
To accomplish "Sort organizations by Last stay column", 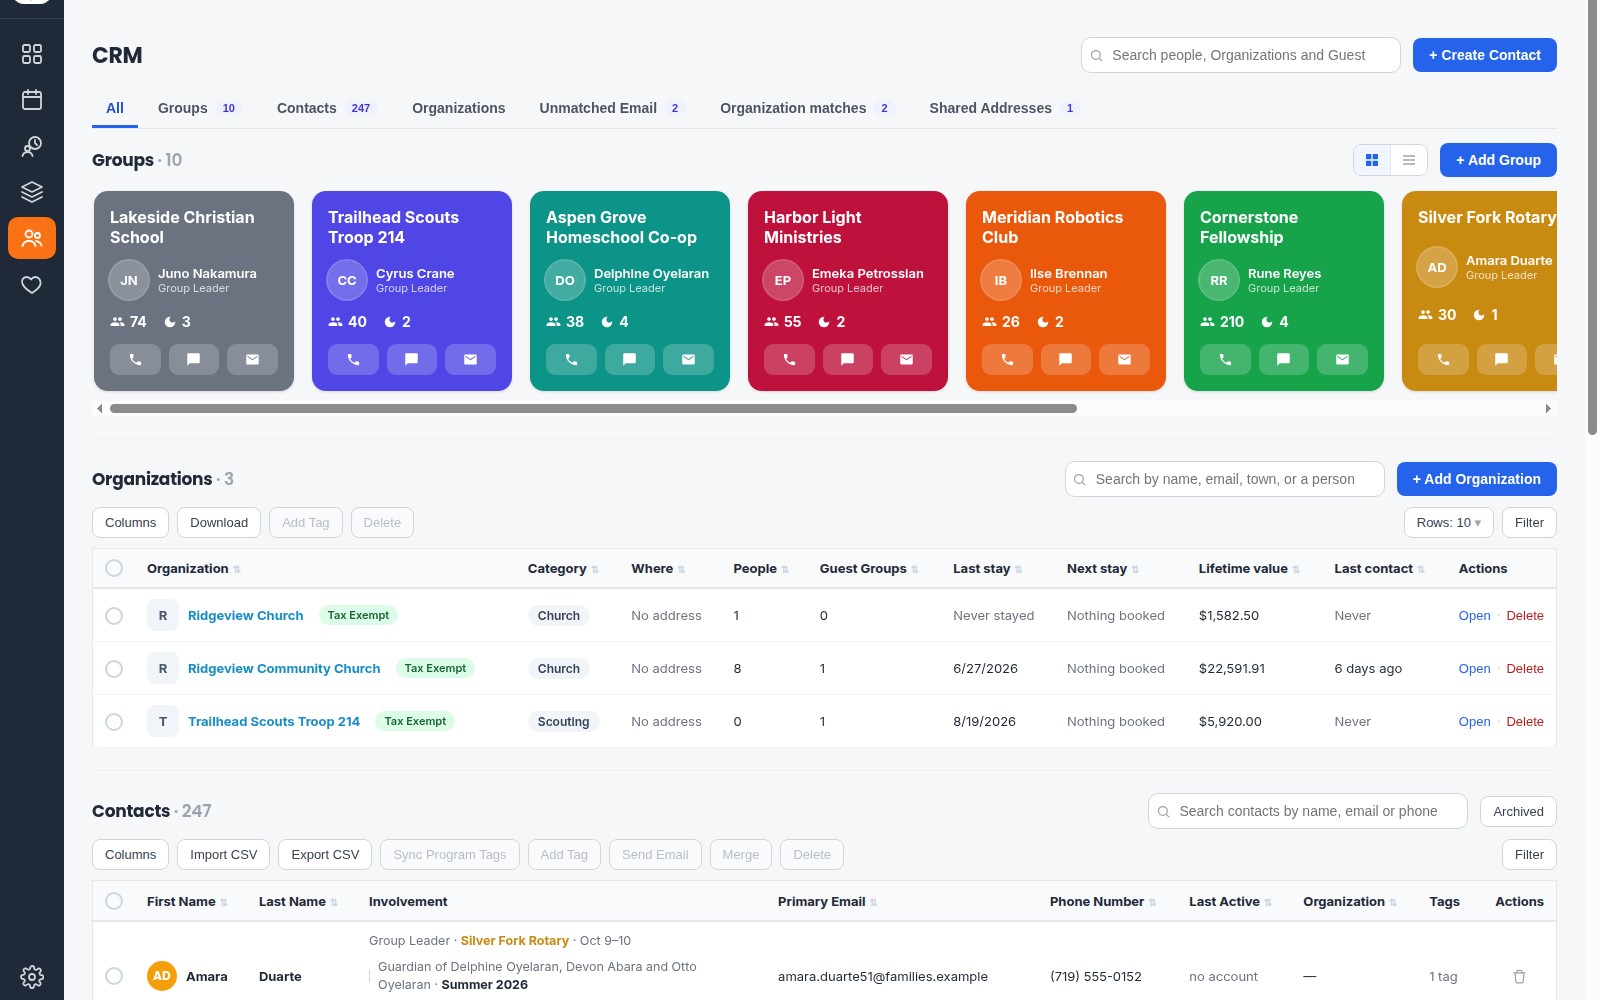I will [x=987, y=569].
